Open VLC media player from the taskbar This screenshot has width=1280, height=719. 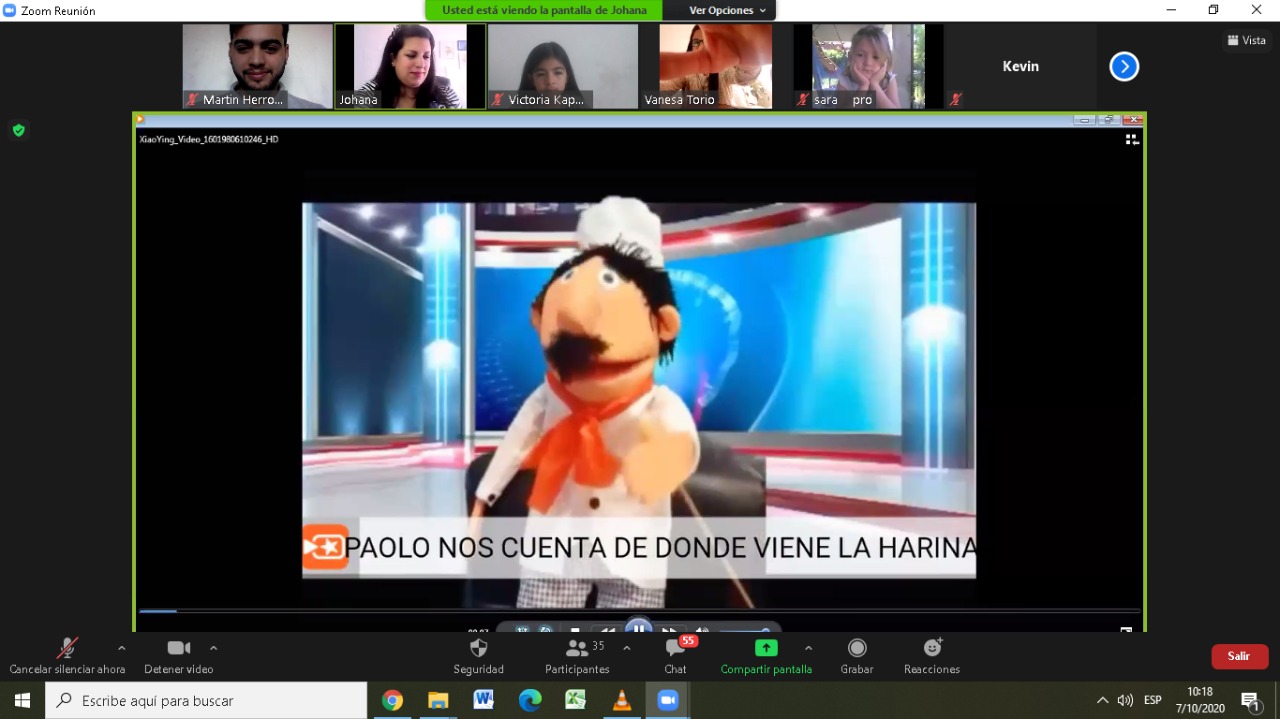(622, 700)
